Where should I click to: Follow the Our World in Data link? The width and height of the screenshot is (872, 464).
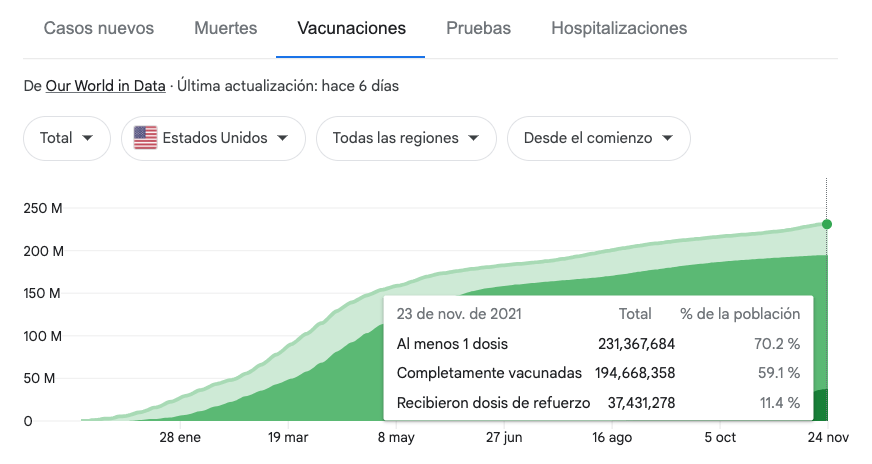105,86
